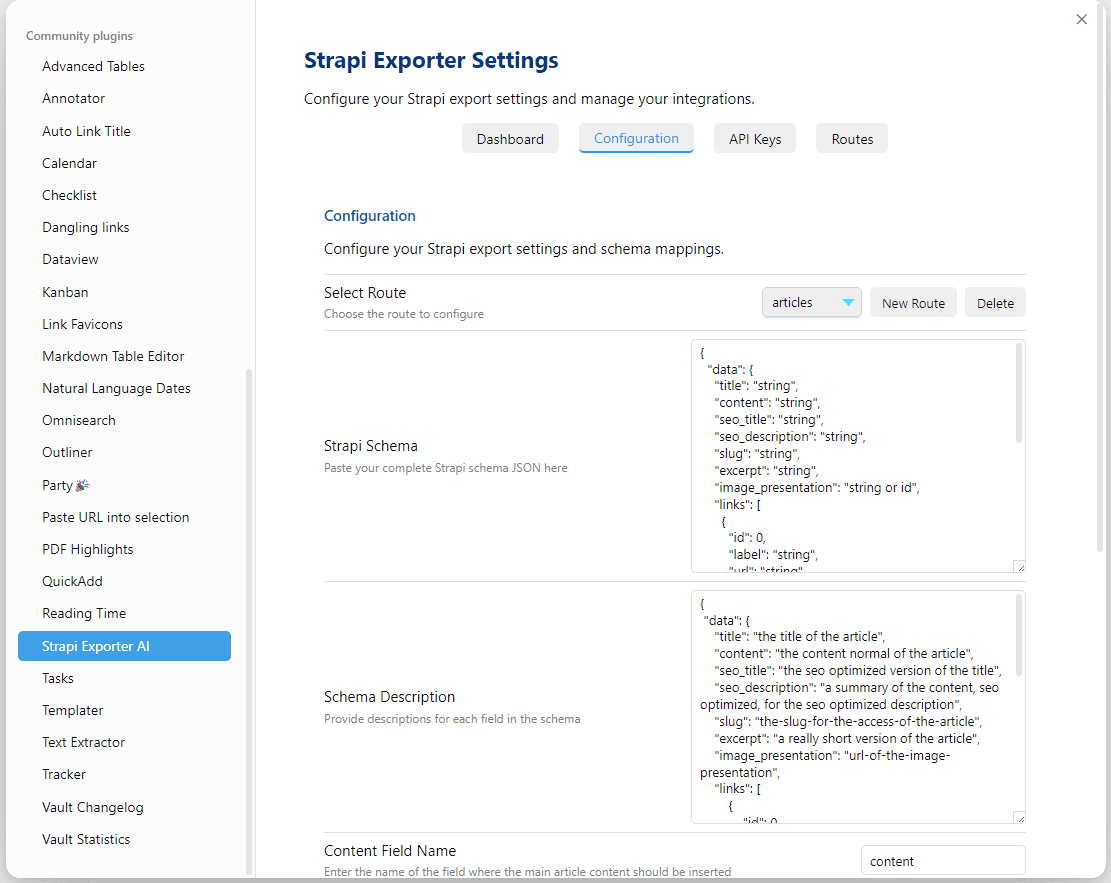Open Dataview plugin settings
Viewport: 1111px width, 883px height.
click(70, 259)
